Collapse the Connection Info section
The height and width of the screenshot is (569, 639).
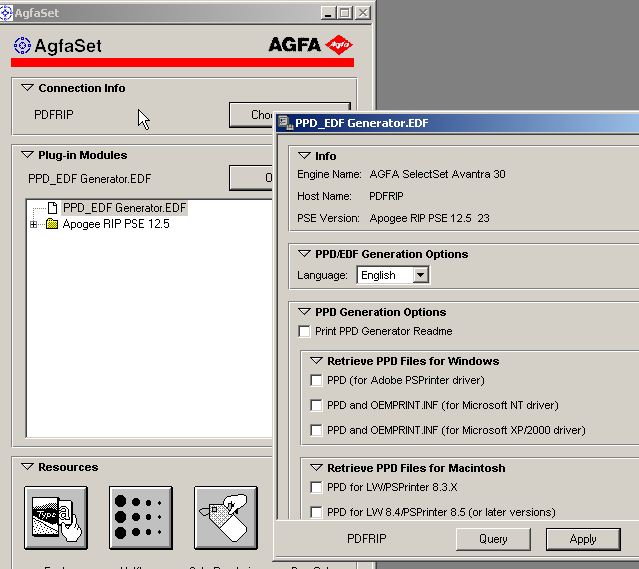27,88
